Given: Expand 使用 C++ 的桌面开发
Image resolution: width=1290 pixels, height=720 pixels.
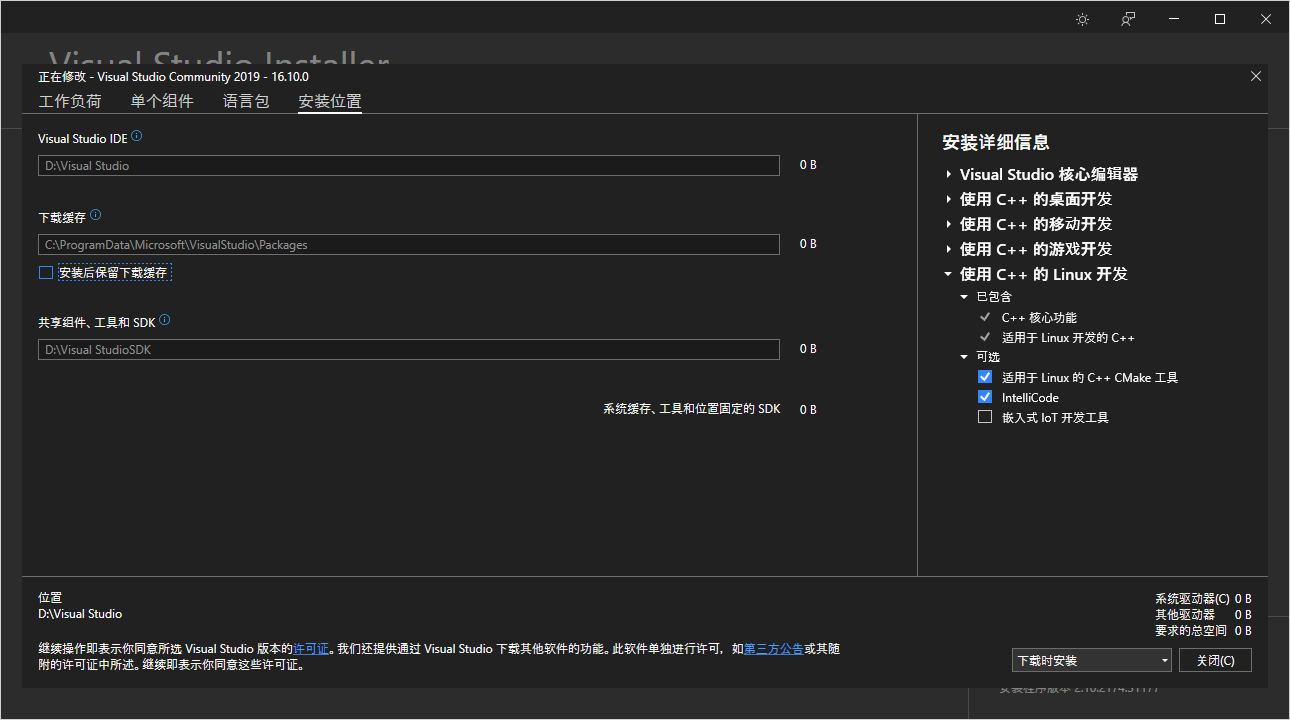Looking at the screenshot, I should pos(948,199).
